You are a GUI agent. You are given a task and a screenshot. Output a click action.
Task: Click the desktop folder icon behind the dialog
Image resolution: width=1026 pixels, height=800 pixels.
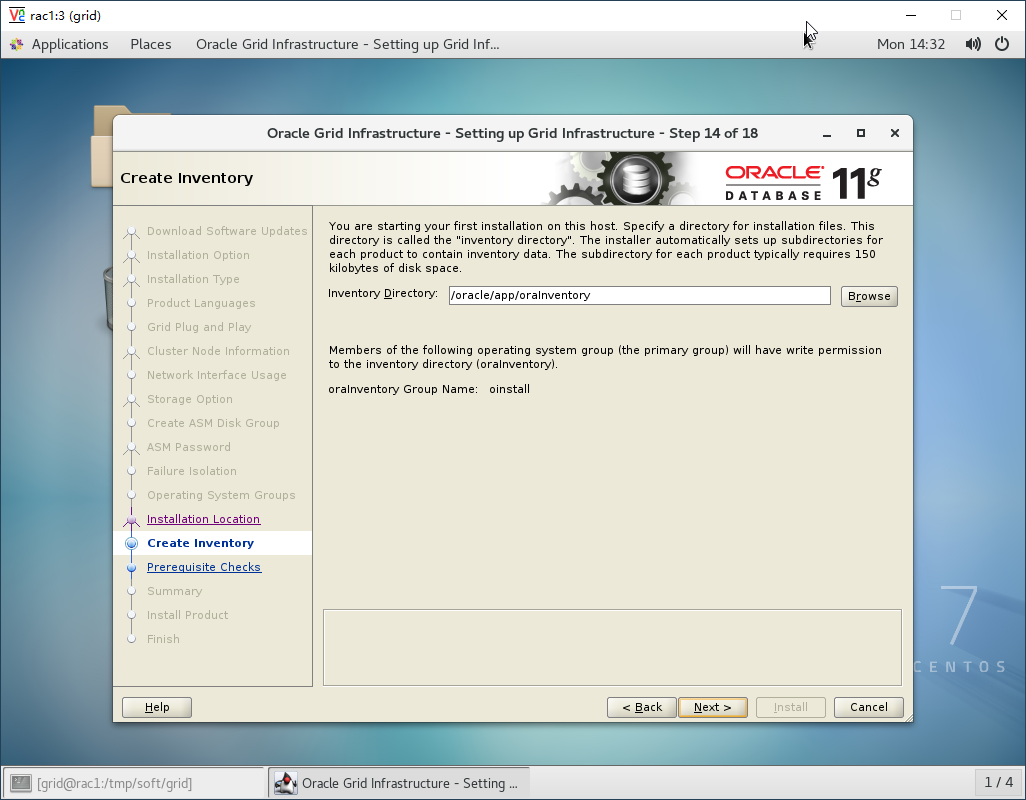pos(103,147)
